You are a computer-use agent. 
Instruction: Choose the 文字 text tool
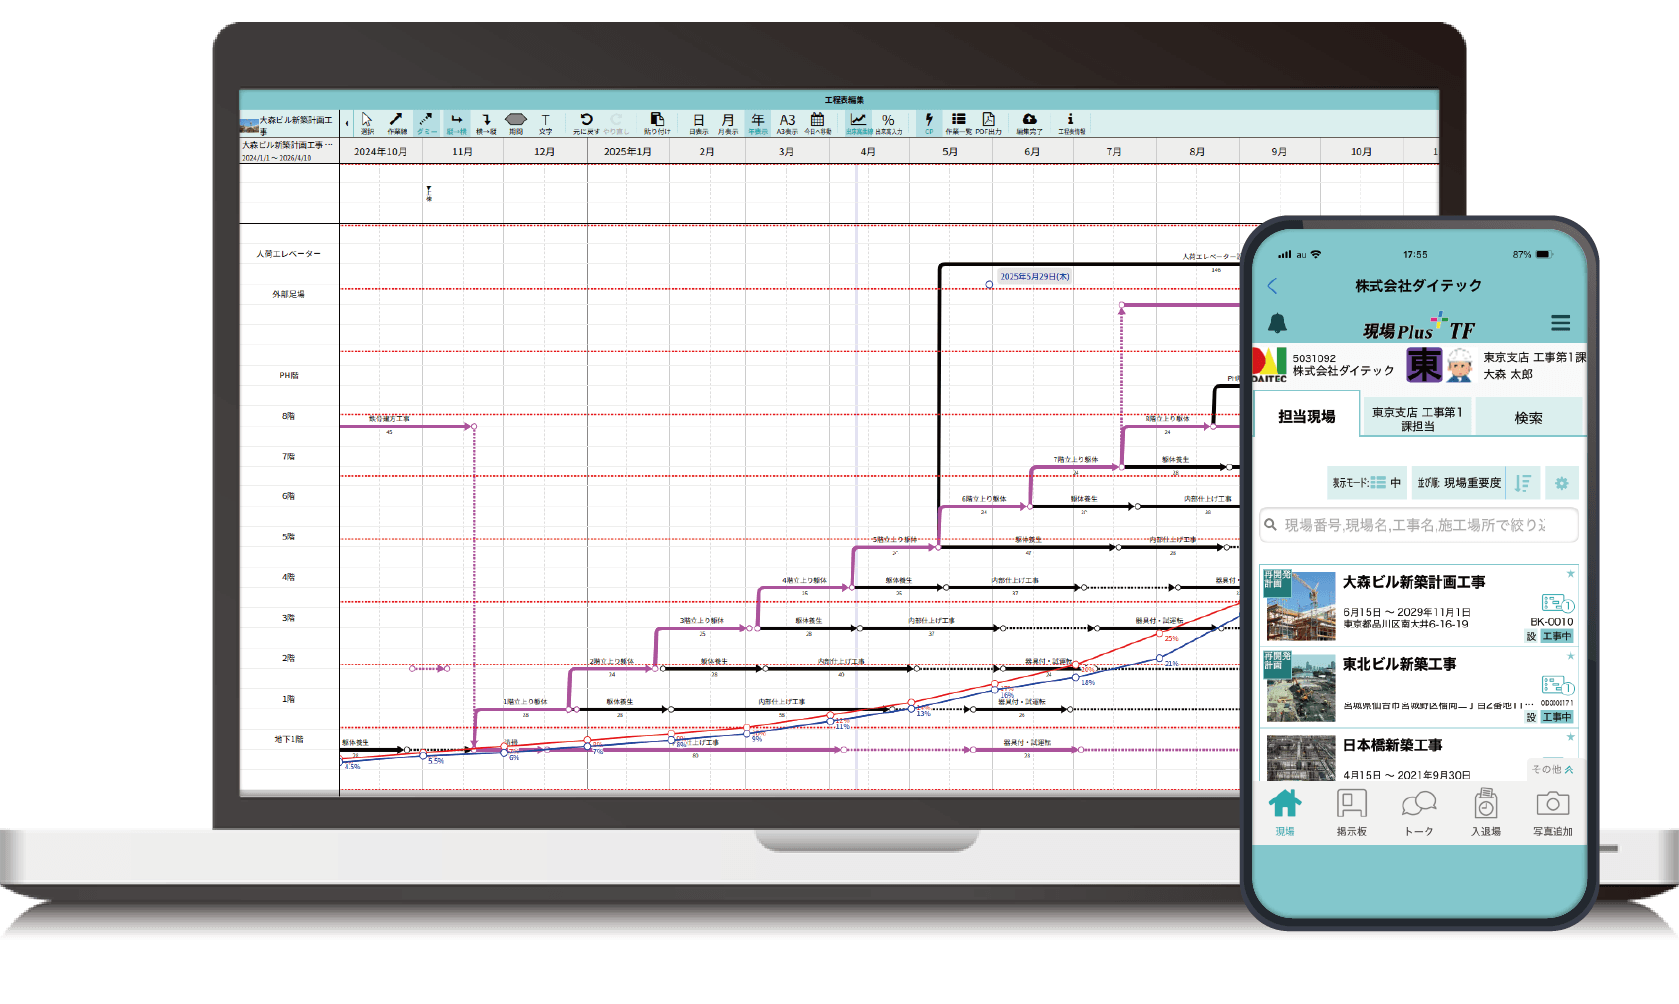pyautogui.click(x=546, y=123)
